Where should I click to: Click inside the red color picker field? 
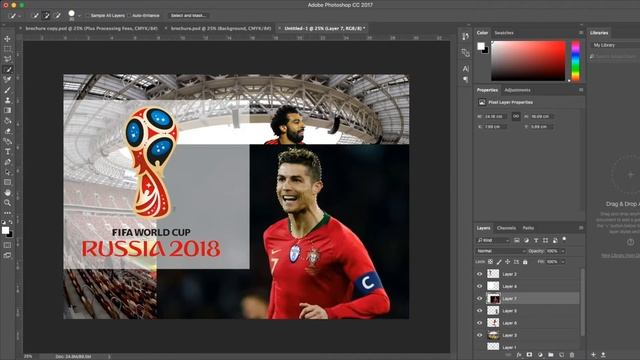tap(528, 60)
